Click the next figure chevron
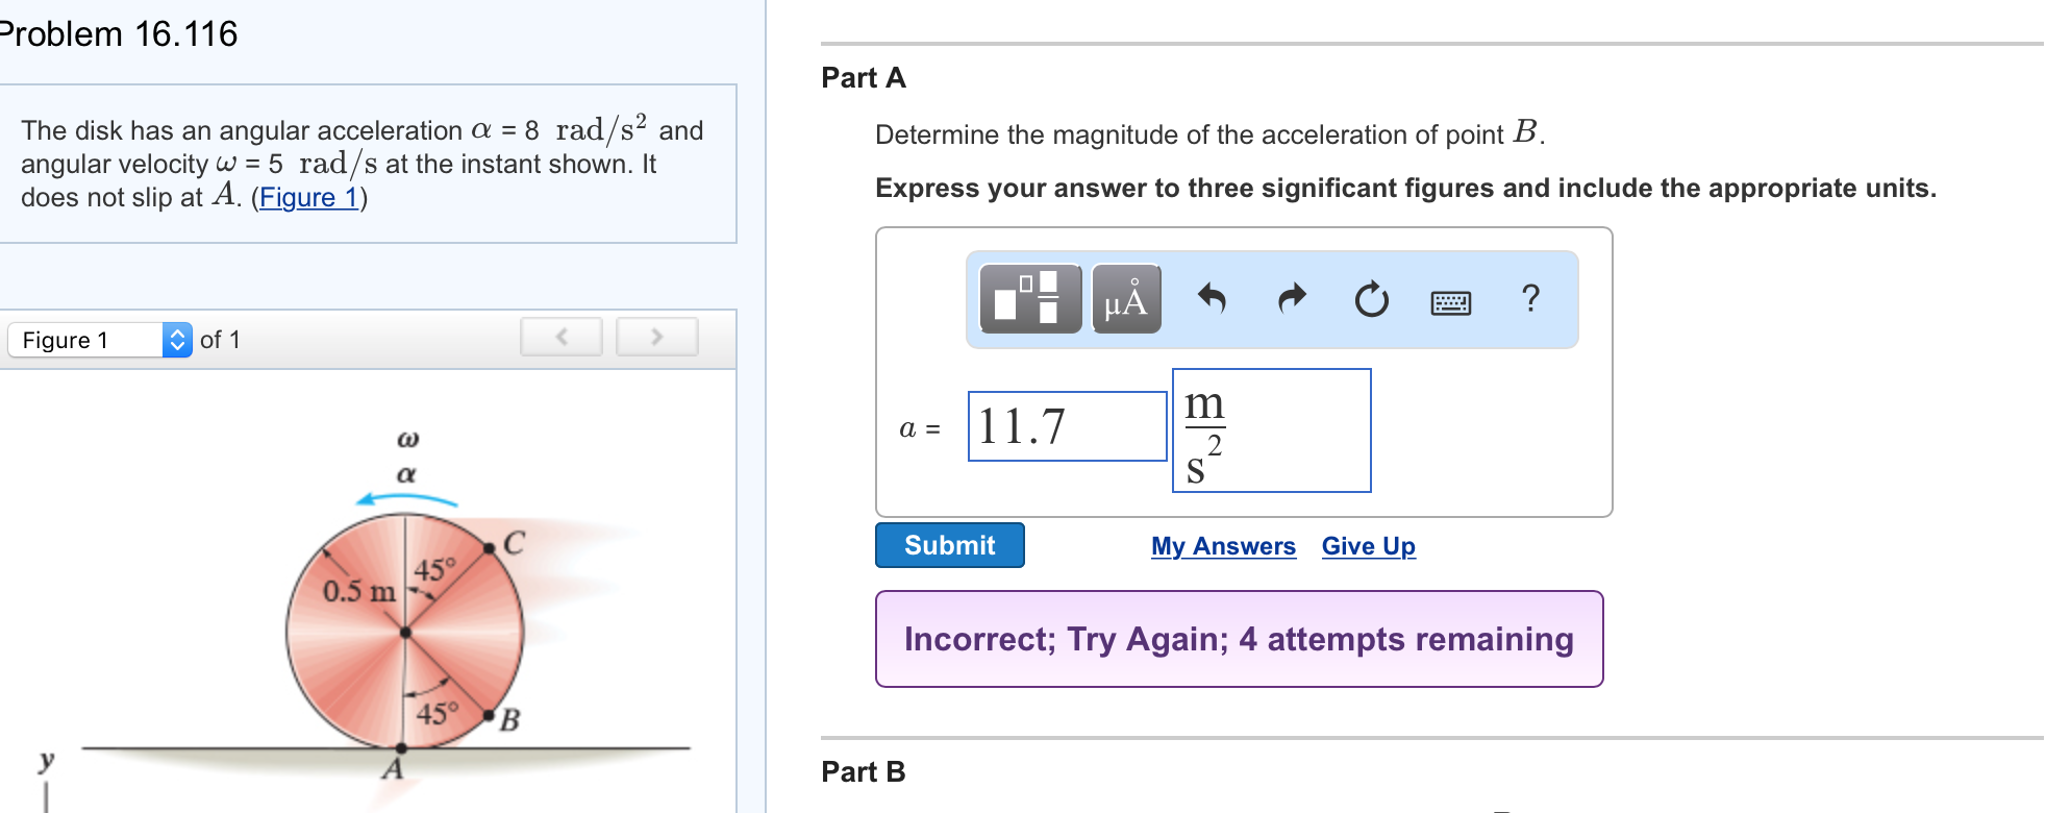2046x813 pixels. coord(656,337)
